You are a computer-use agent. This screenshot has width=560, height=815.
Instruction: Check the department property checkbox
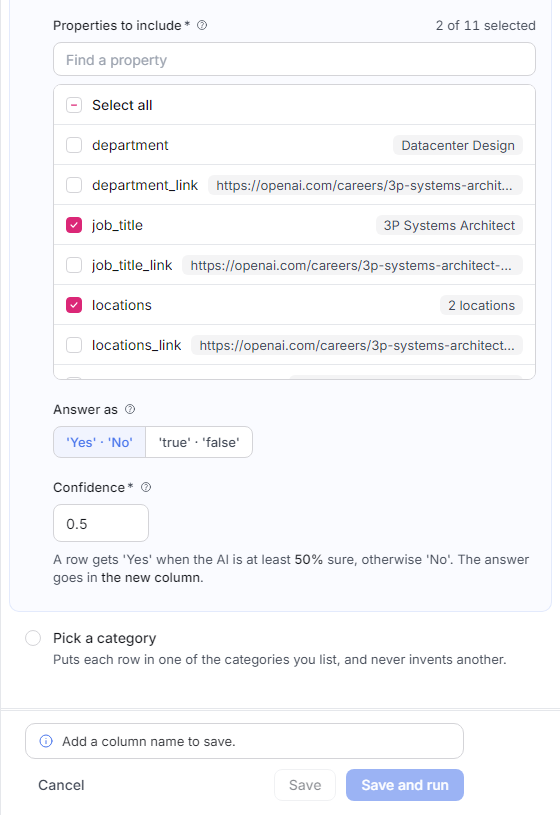click(74, 145)
